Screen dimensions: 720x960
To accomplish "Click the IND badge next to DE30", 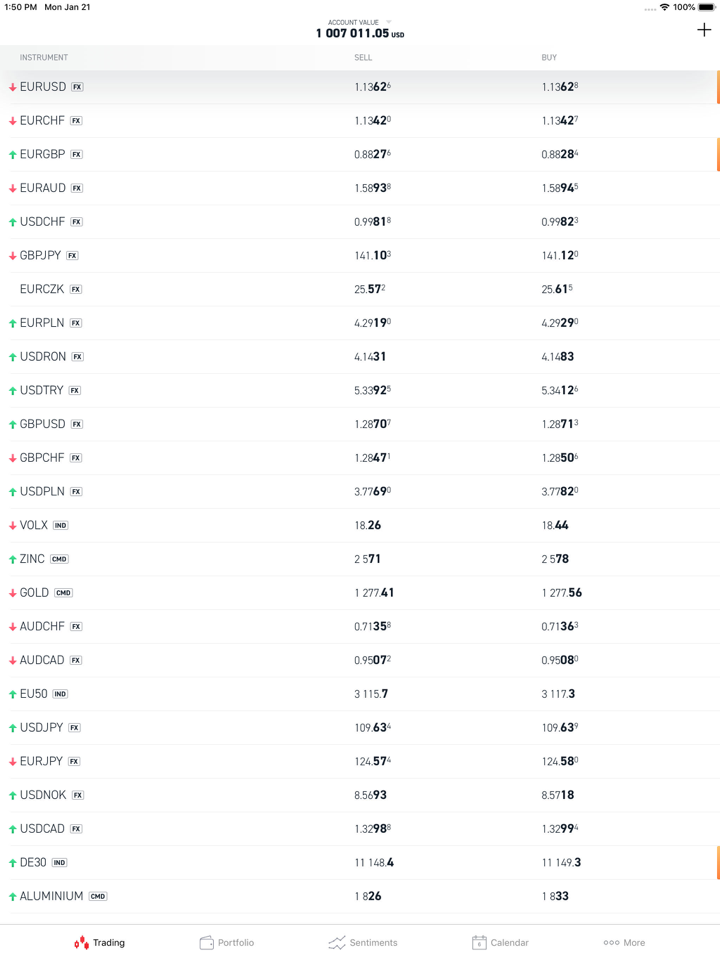I will (x=60, y=862).
